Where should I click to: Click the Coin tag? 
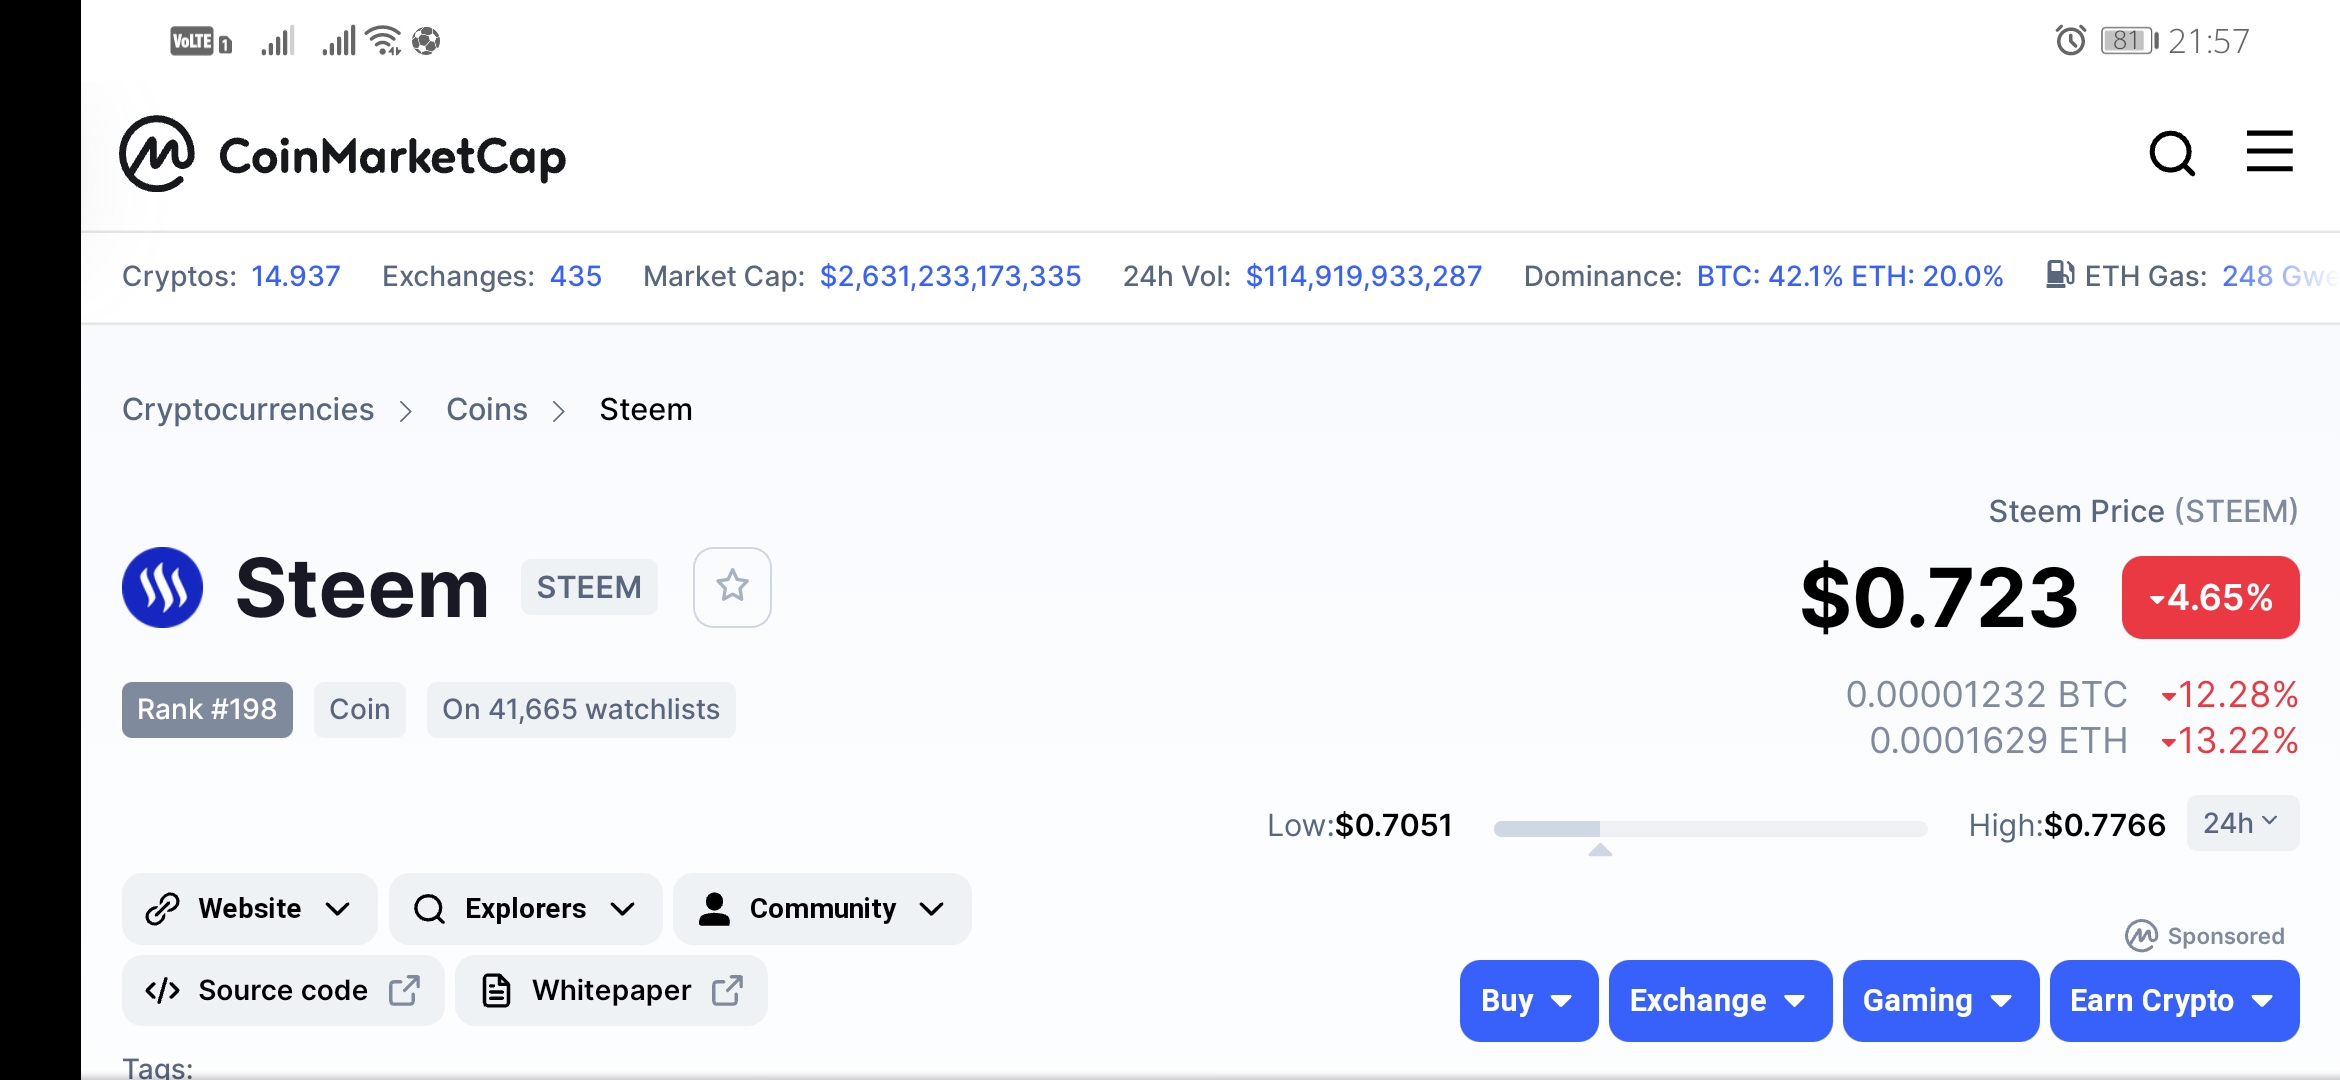tap(360, 710)
